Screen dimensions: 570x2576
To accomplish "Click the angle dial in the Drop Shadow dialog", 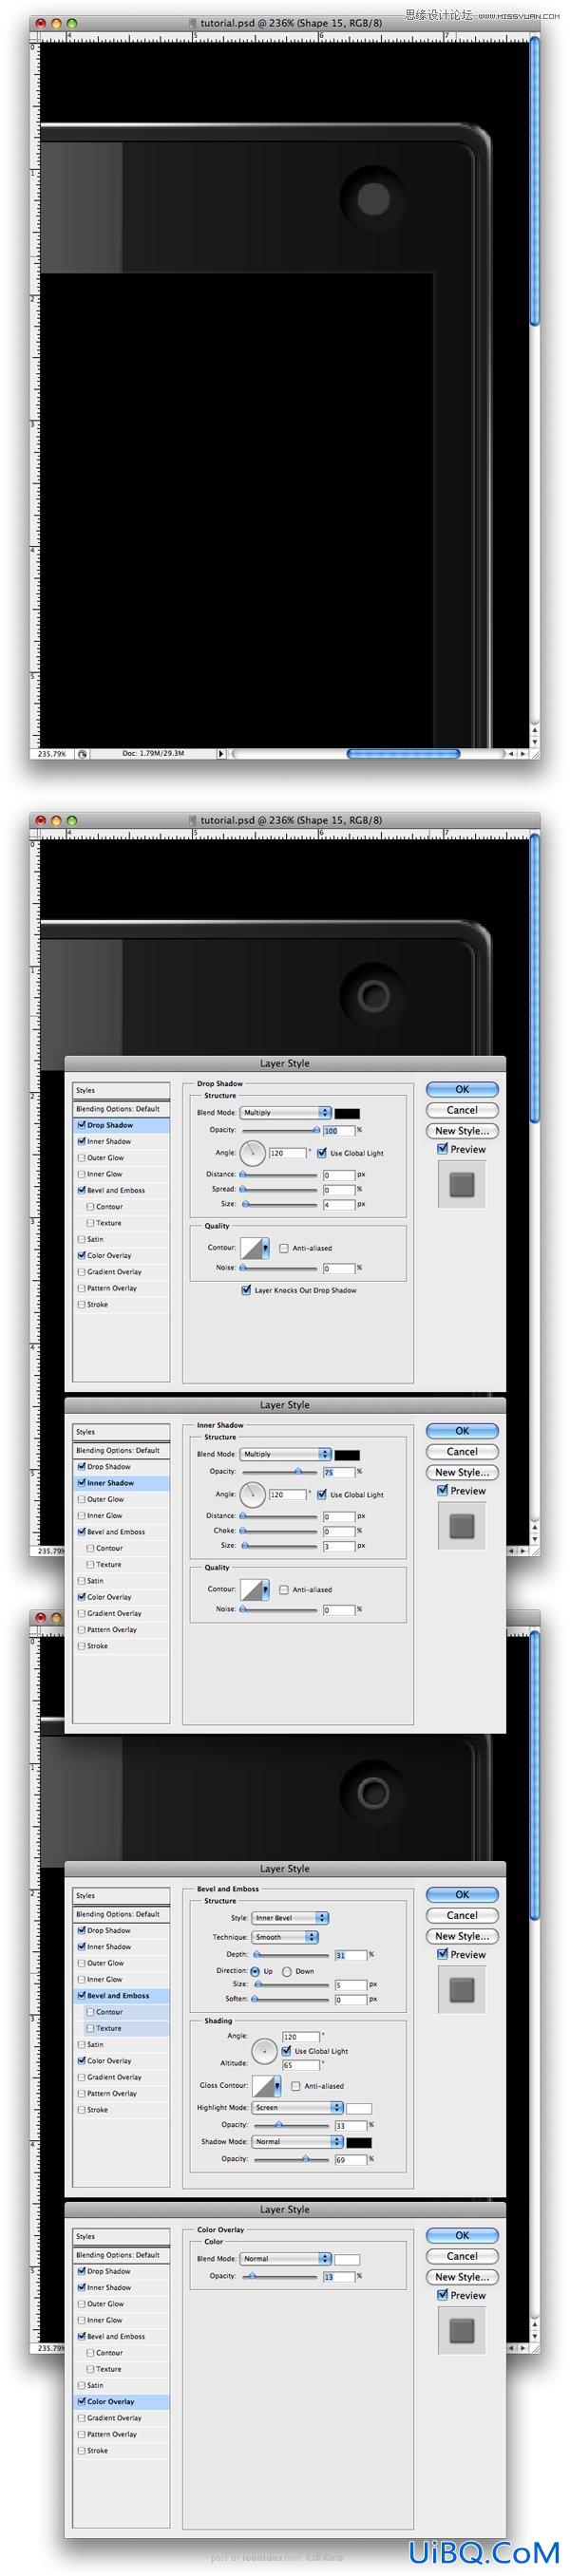I will tap(252, 1153).
